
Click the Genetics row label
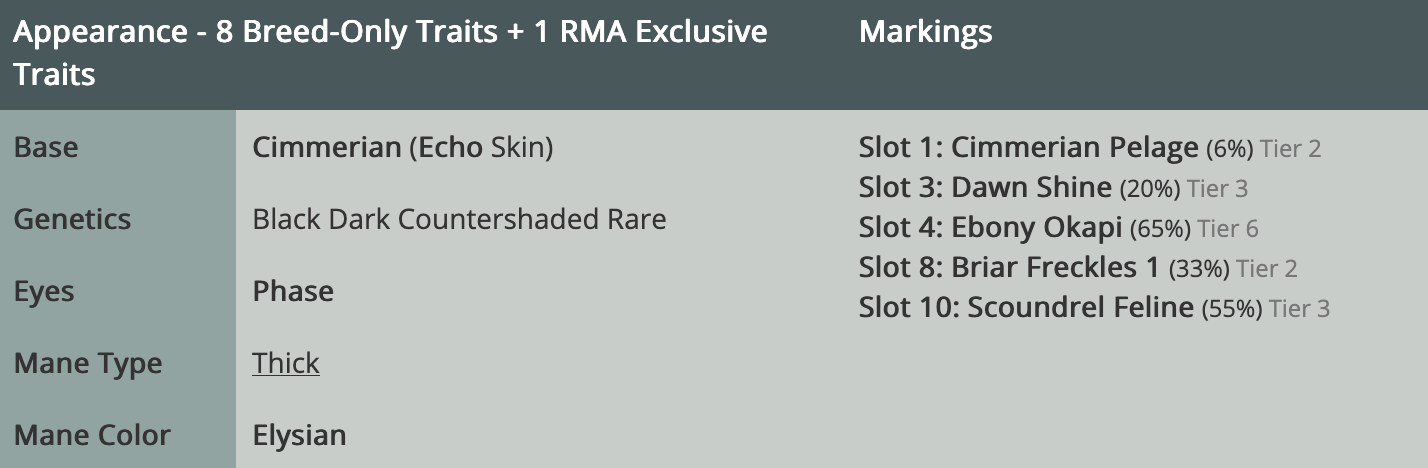72,219
